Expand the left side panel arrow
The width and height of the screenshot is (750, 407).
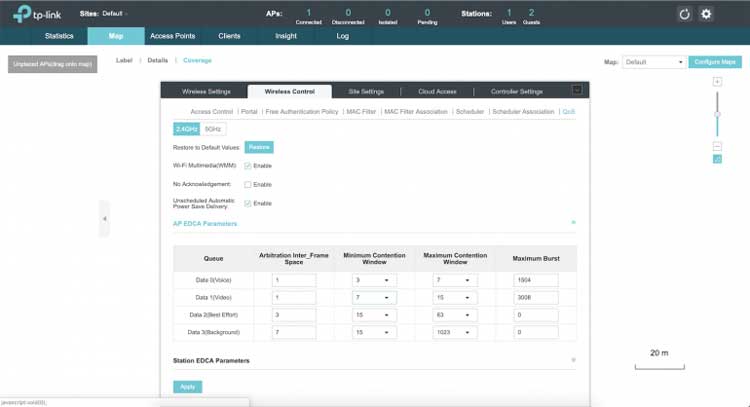tap(104, 218)
